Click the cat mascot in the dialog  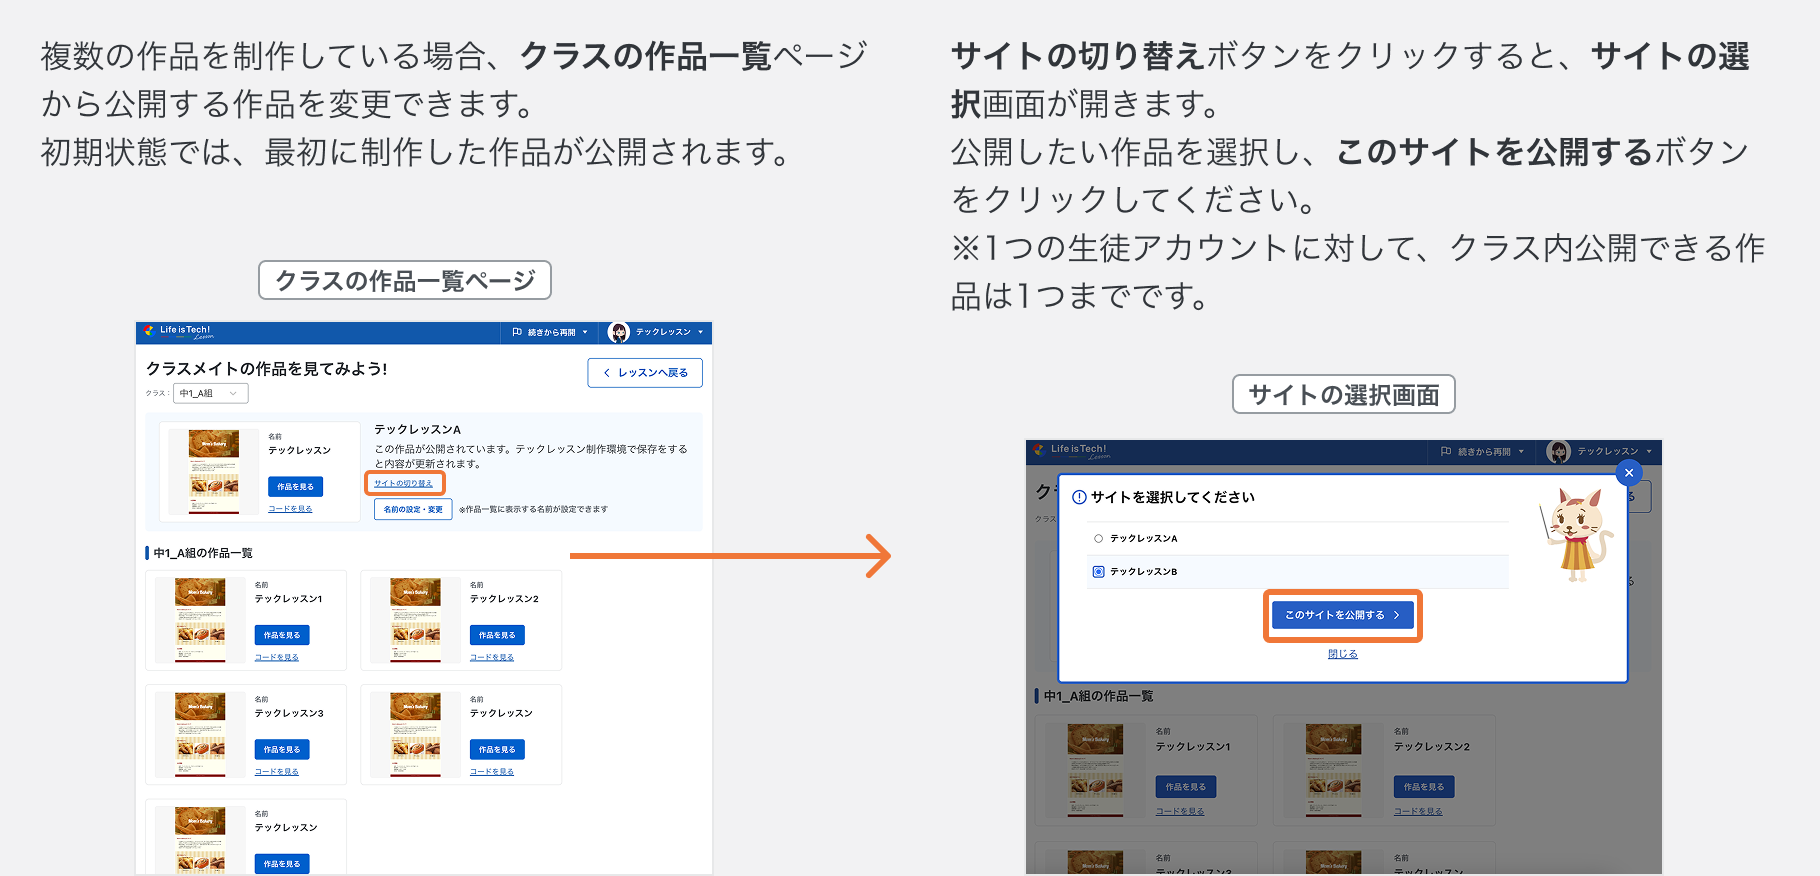pyautogui.click(x=1577, y=535)
